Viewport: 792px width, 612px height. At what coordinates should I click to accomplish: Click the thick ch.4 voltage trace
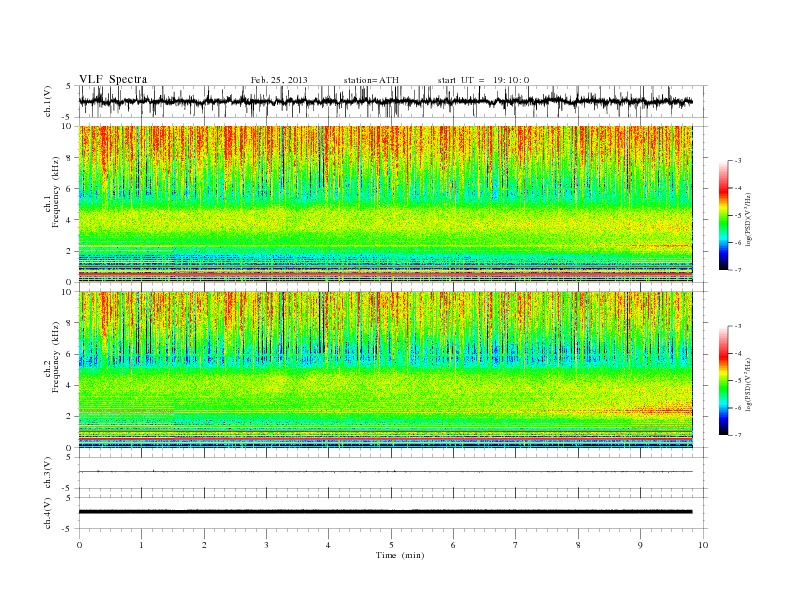coord(385,512)
